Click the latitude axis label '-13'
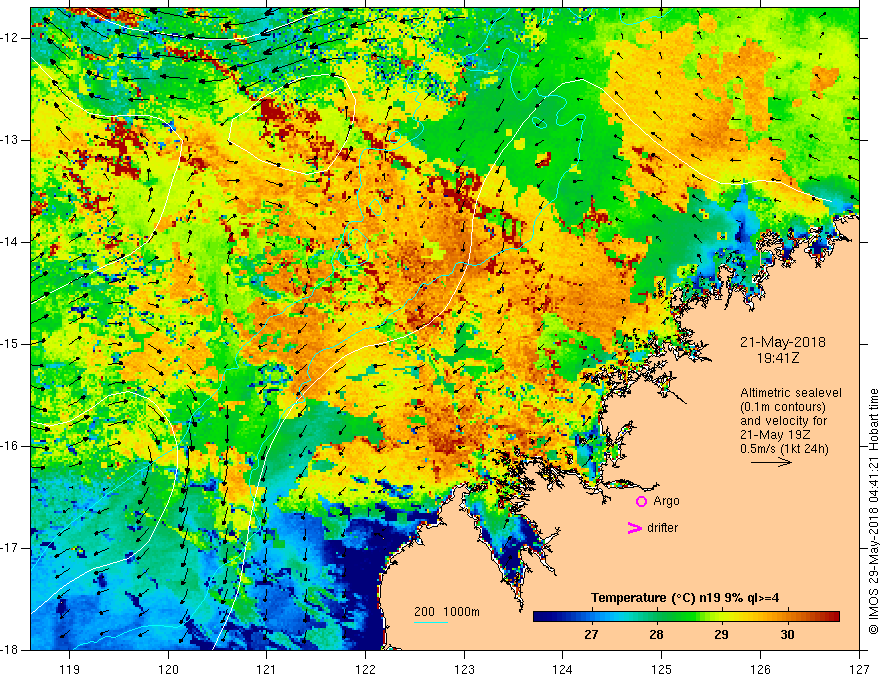880x680 pixels. point(10,140)
